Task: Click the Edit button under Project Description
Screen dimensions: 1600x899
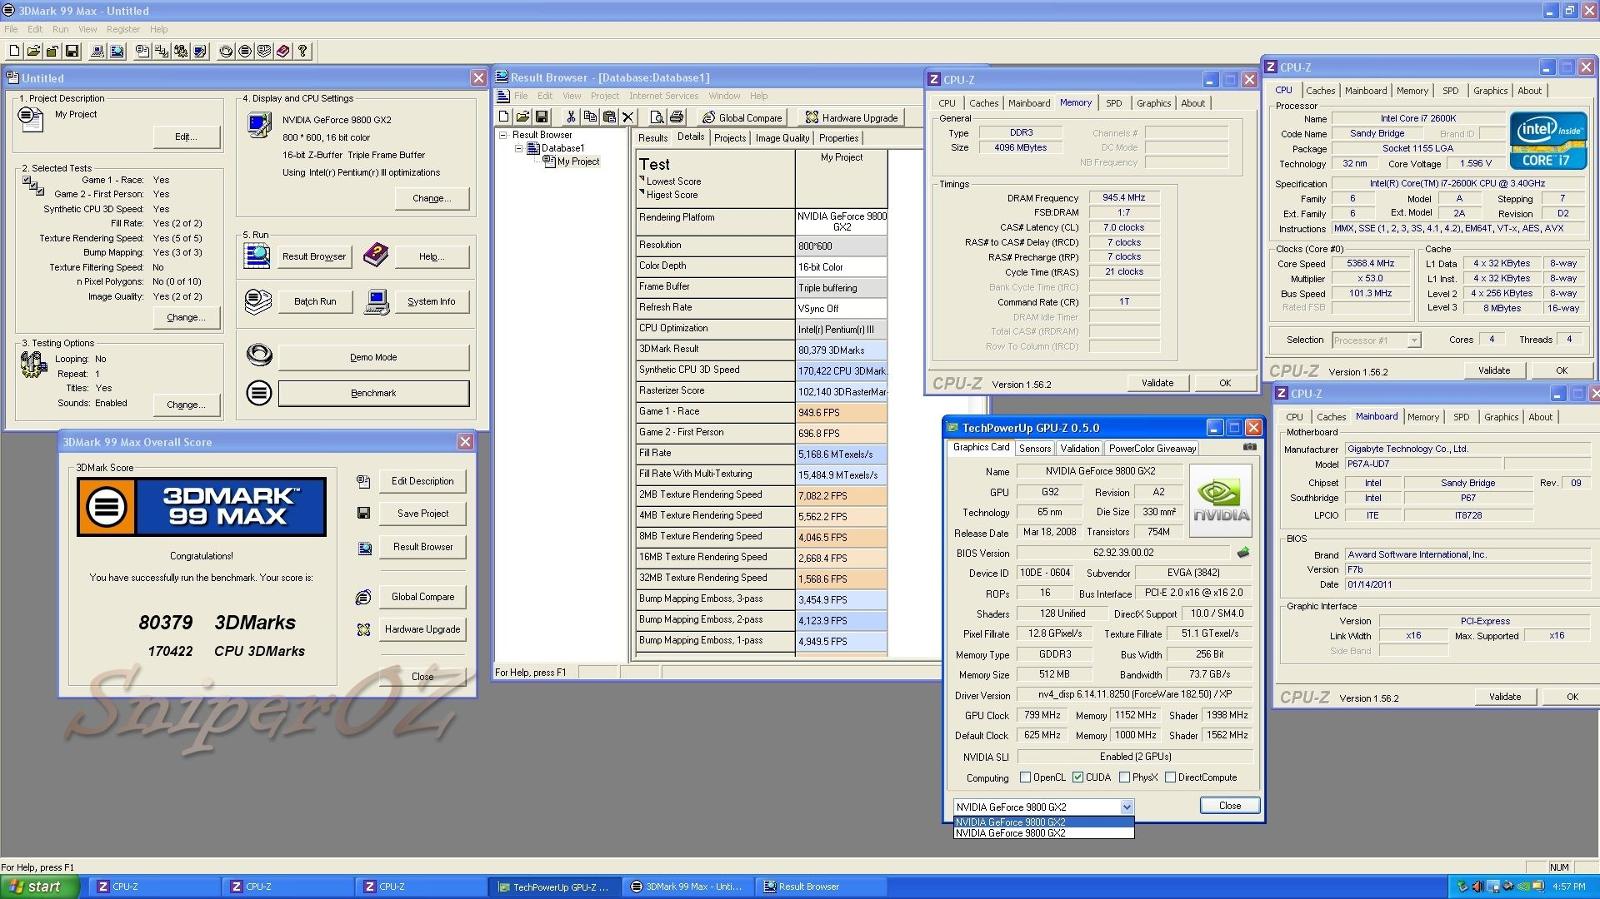Action: [x=186, y=137]
